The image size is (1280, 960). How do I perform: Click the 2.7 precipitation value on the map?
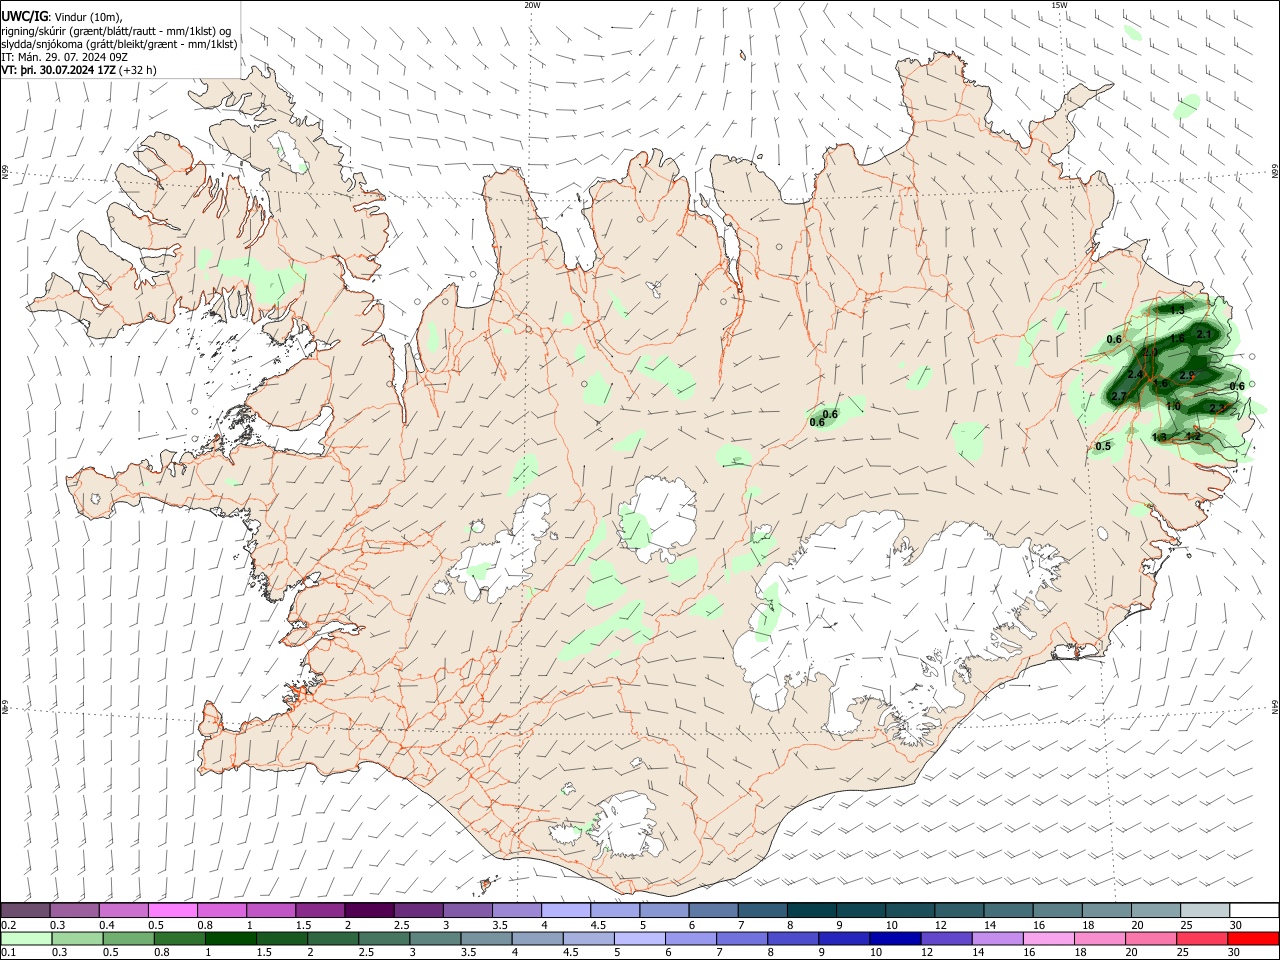[x=1119, y=397]
